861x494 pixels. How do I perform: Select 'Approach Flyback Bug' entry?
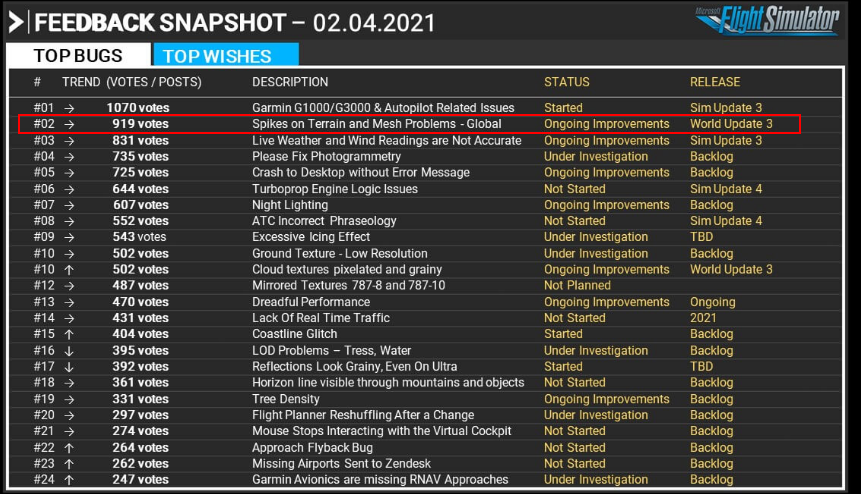pyautogui.click(x=312, y=447)
